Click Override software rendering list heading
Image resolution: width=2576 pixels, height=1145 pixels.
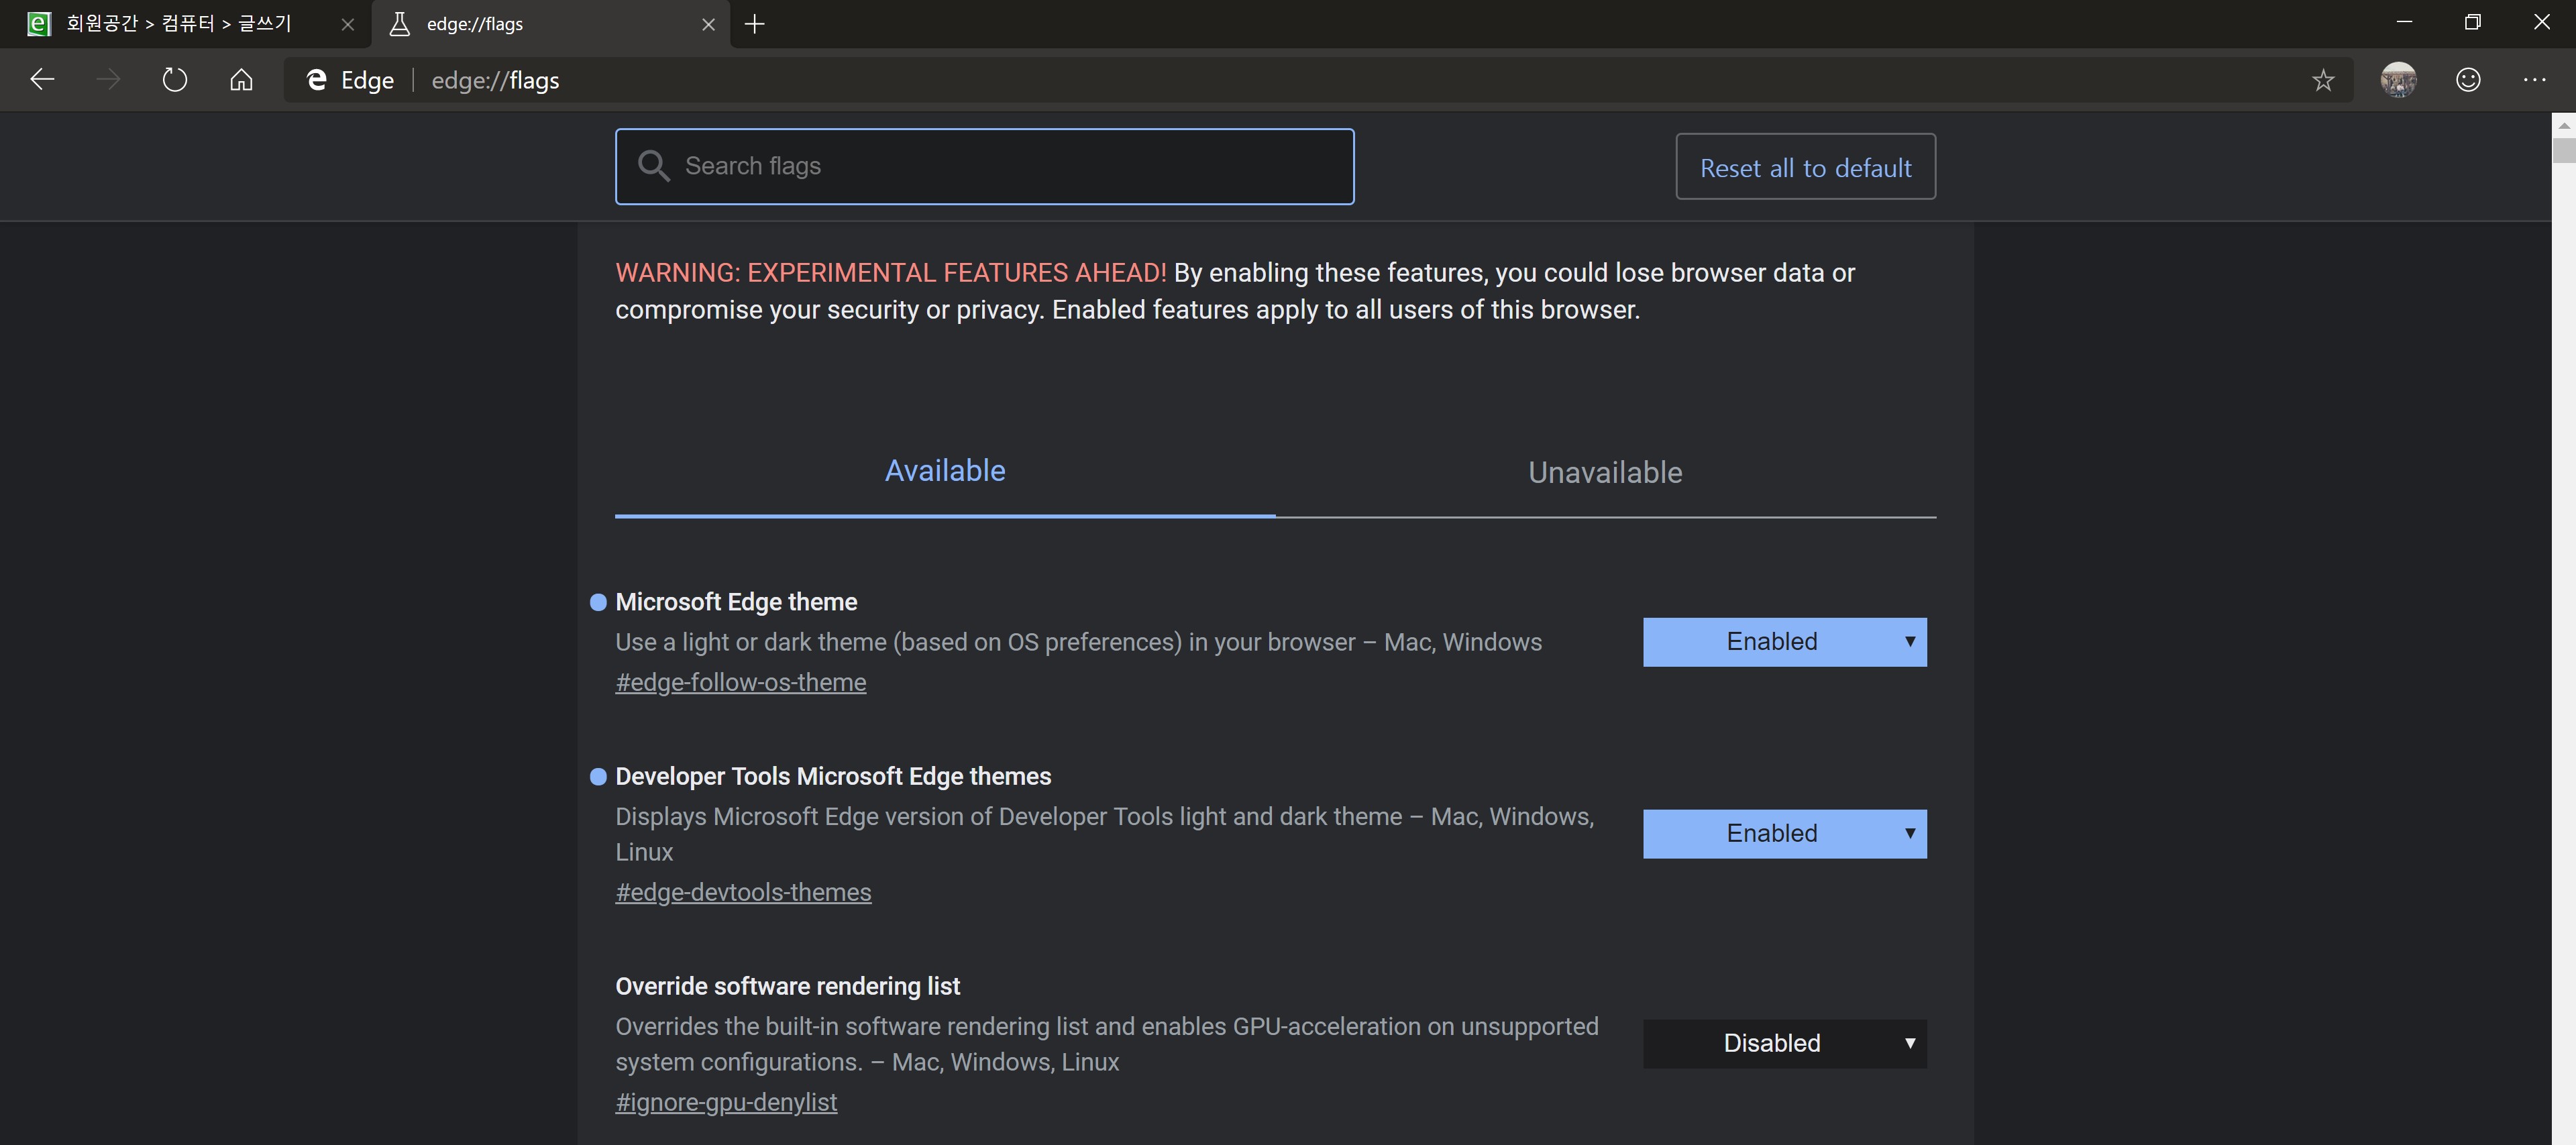[787, 987]
